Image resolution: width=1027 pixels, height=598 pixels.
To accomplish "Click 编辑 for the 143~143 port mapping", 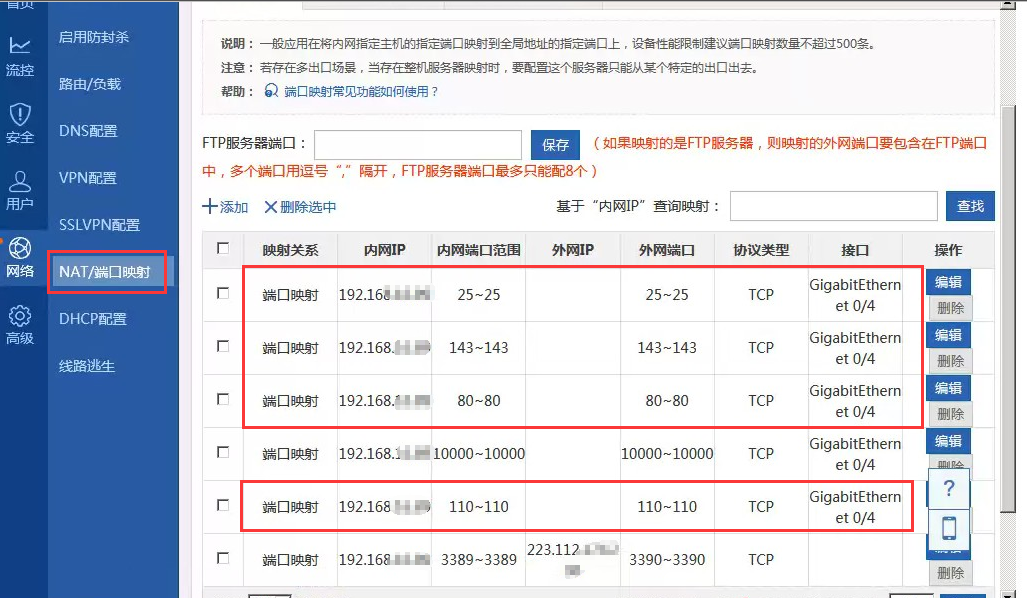I will point(948,335).
